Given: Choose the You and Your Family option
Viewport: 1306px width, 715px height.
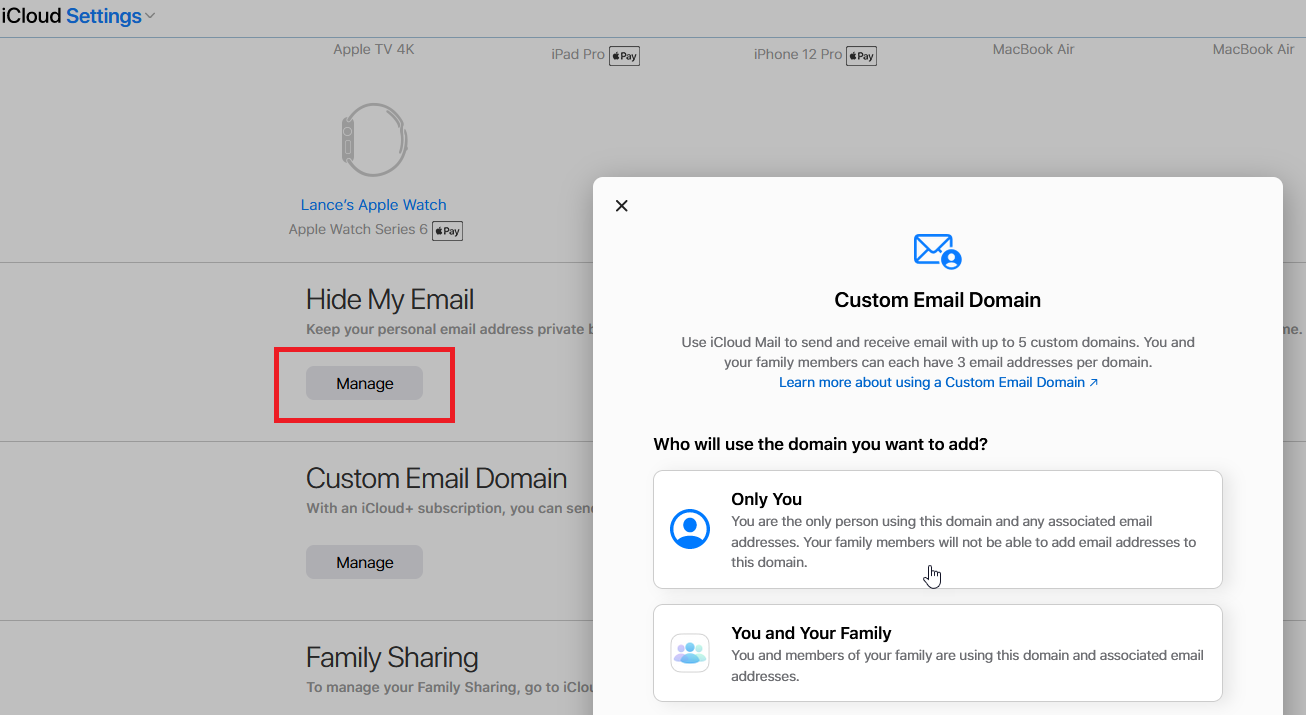Looking at the screenshot, I should coord(938,653).
